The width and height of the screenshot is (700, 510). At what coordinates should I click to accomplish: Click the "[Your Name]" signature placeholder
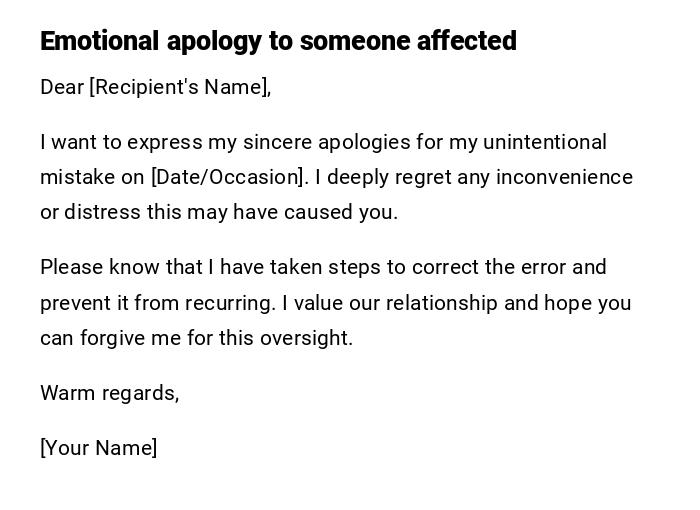(98, 448)
